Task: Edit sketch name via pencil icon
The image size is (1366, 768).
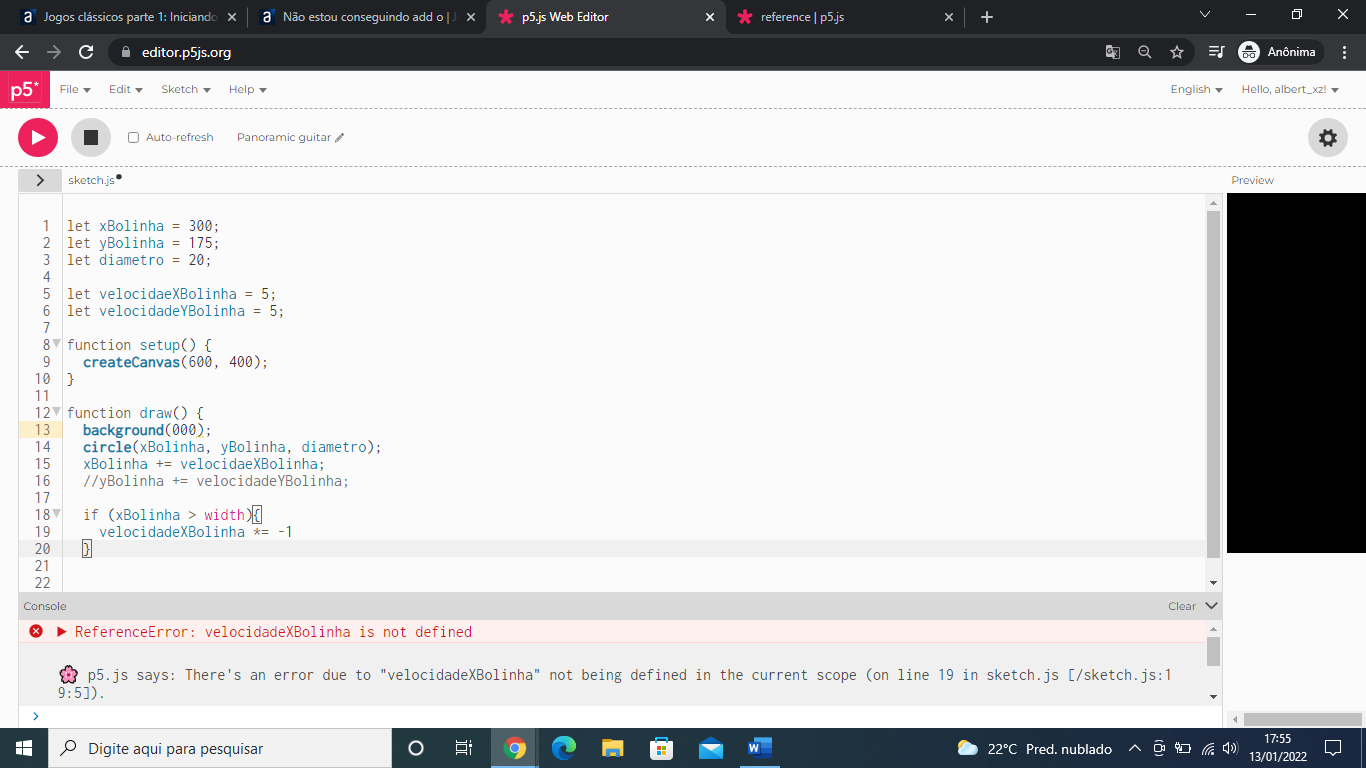Action: pyautogui.click(x=340, y=138)
